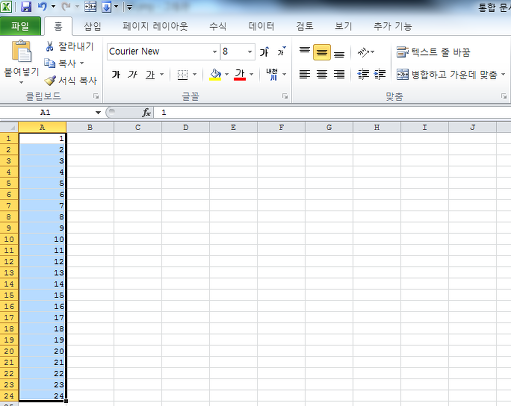Click 병합하고 가운데 맞춤 (Merge & Center) button
This screenshot has height=406, width=511.
click(447, 74)
